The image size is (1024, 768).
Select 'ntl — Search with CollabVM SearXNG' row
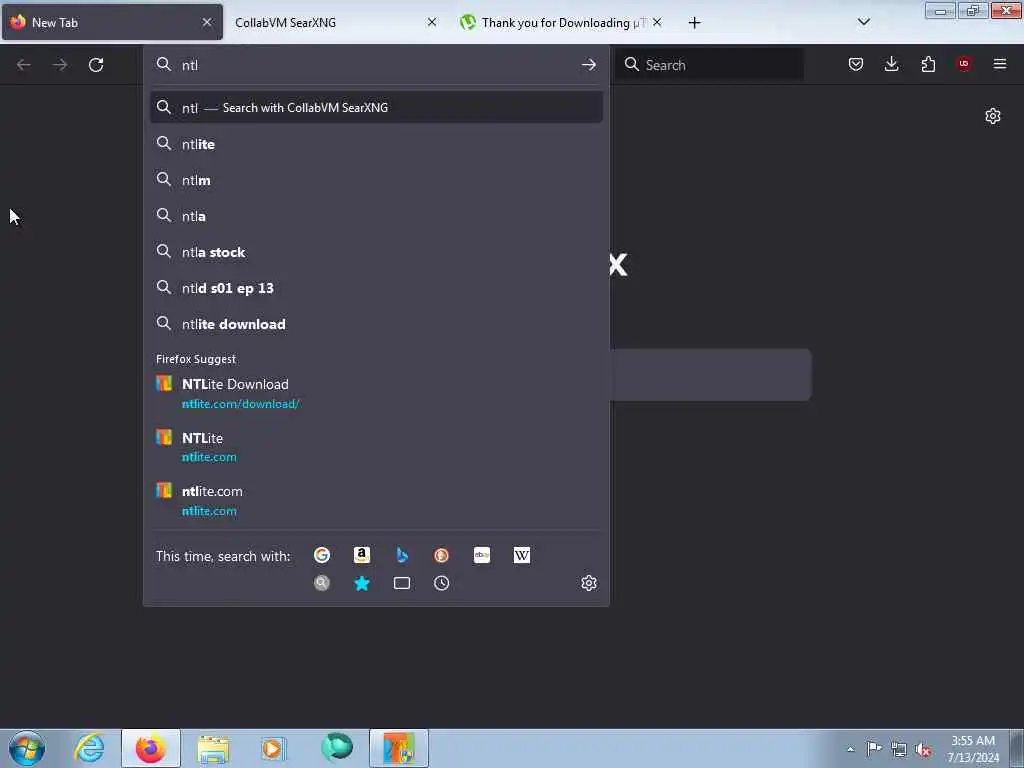[376, 108]
